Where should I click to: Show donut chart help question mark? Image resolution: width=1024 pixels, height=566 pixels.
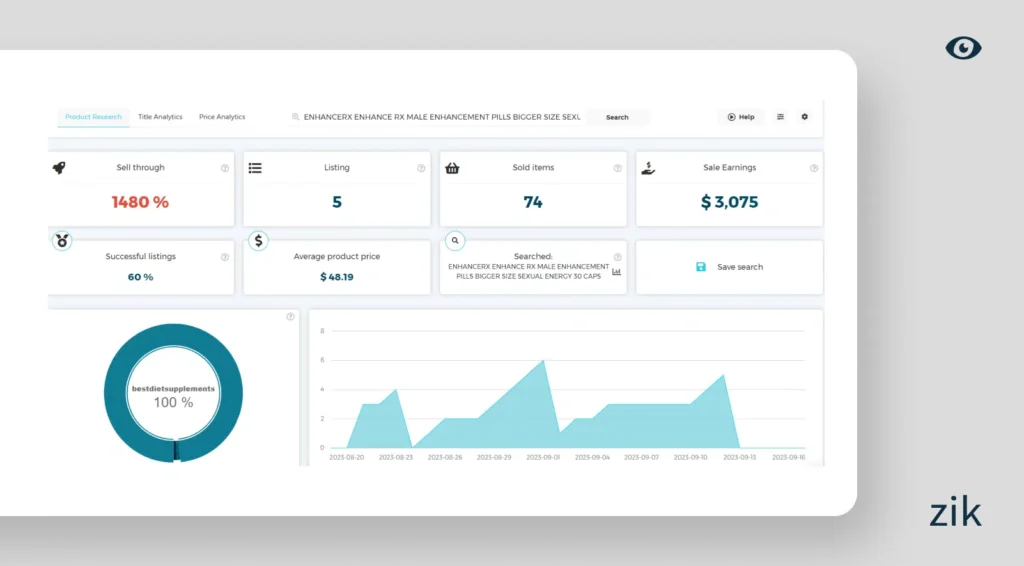click(x=291, y=317)
